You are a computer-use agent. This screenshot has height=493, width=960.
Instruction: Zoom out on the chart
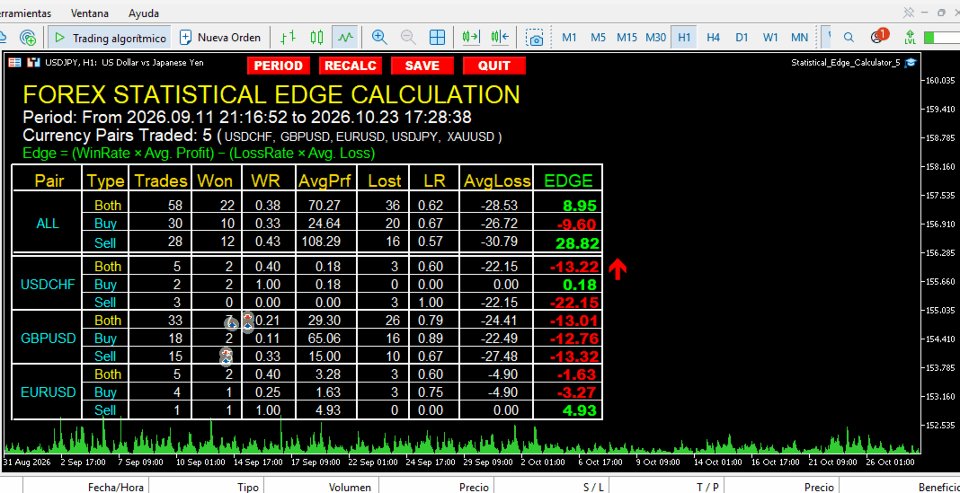(x=408, y=37)
